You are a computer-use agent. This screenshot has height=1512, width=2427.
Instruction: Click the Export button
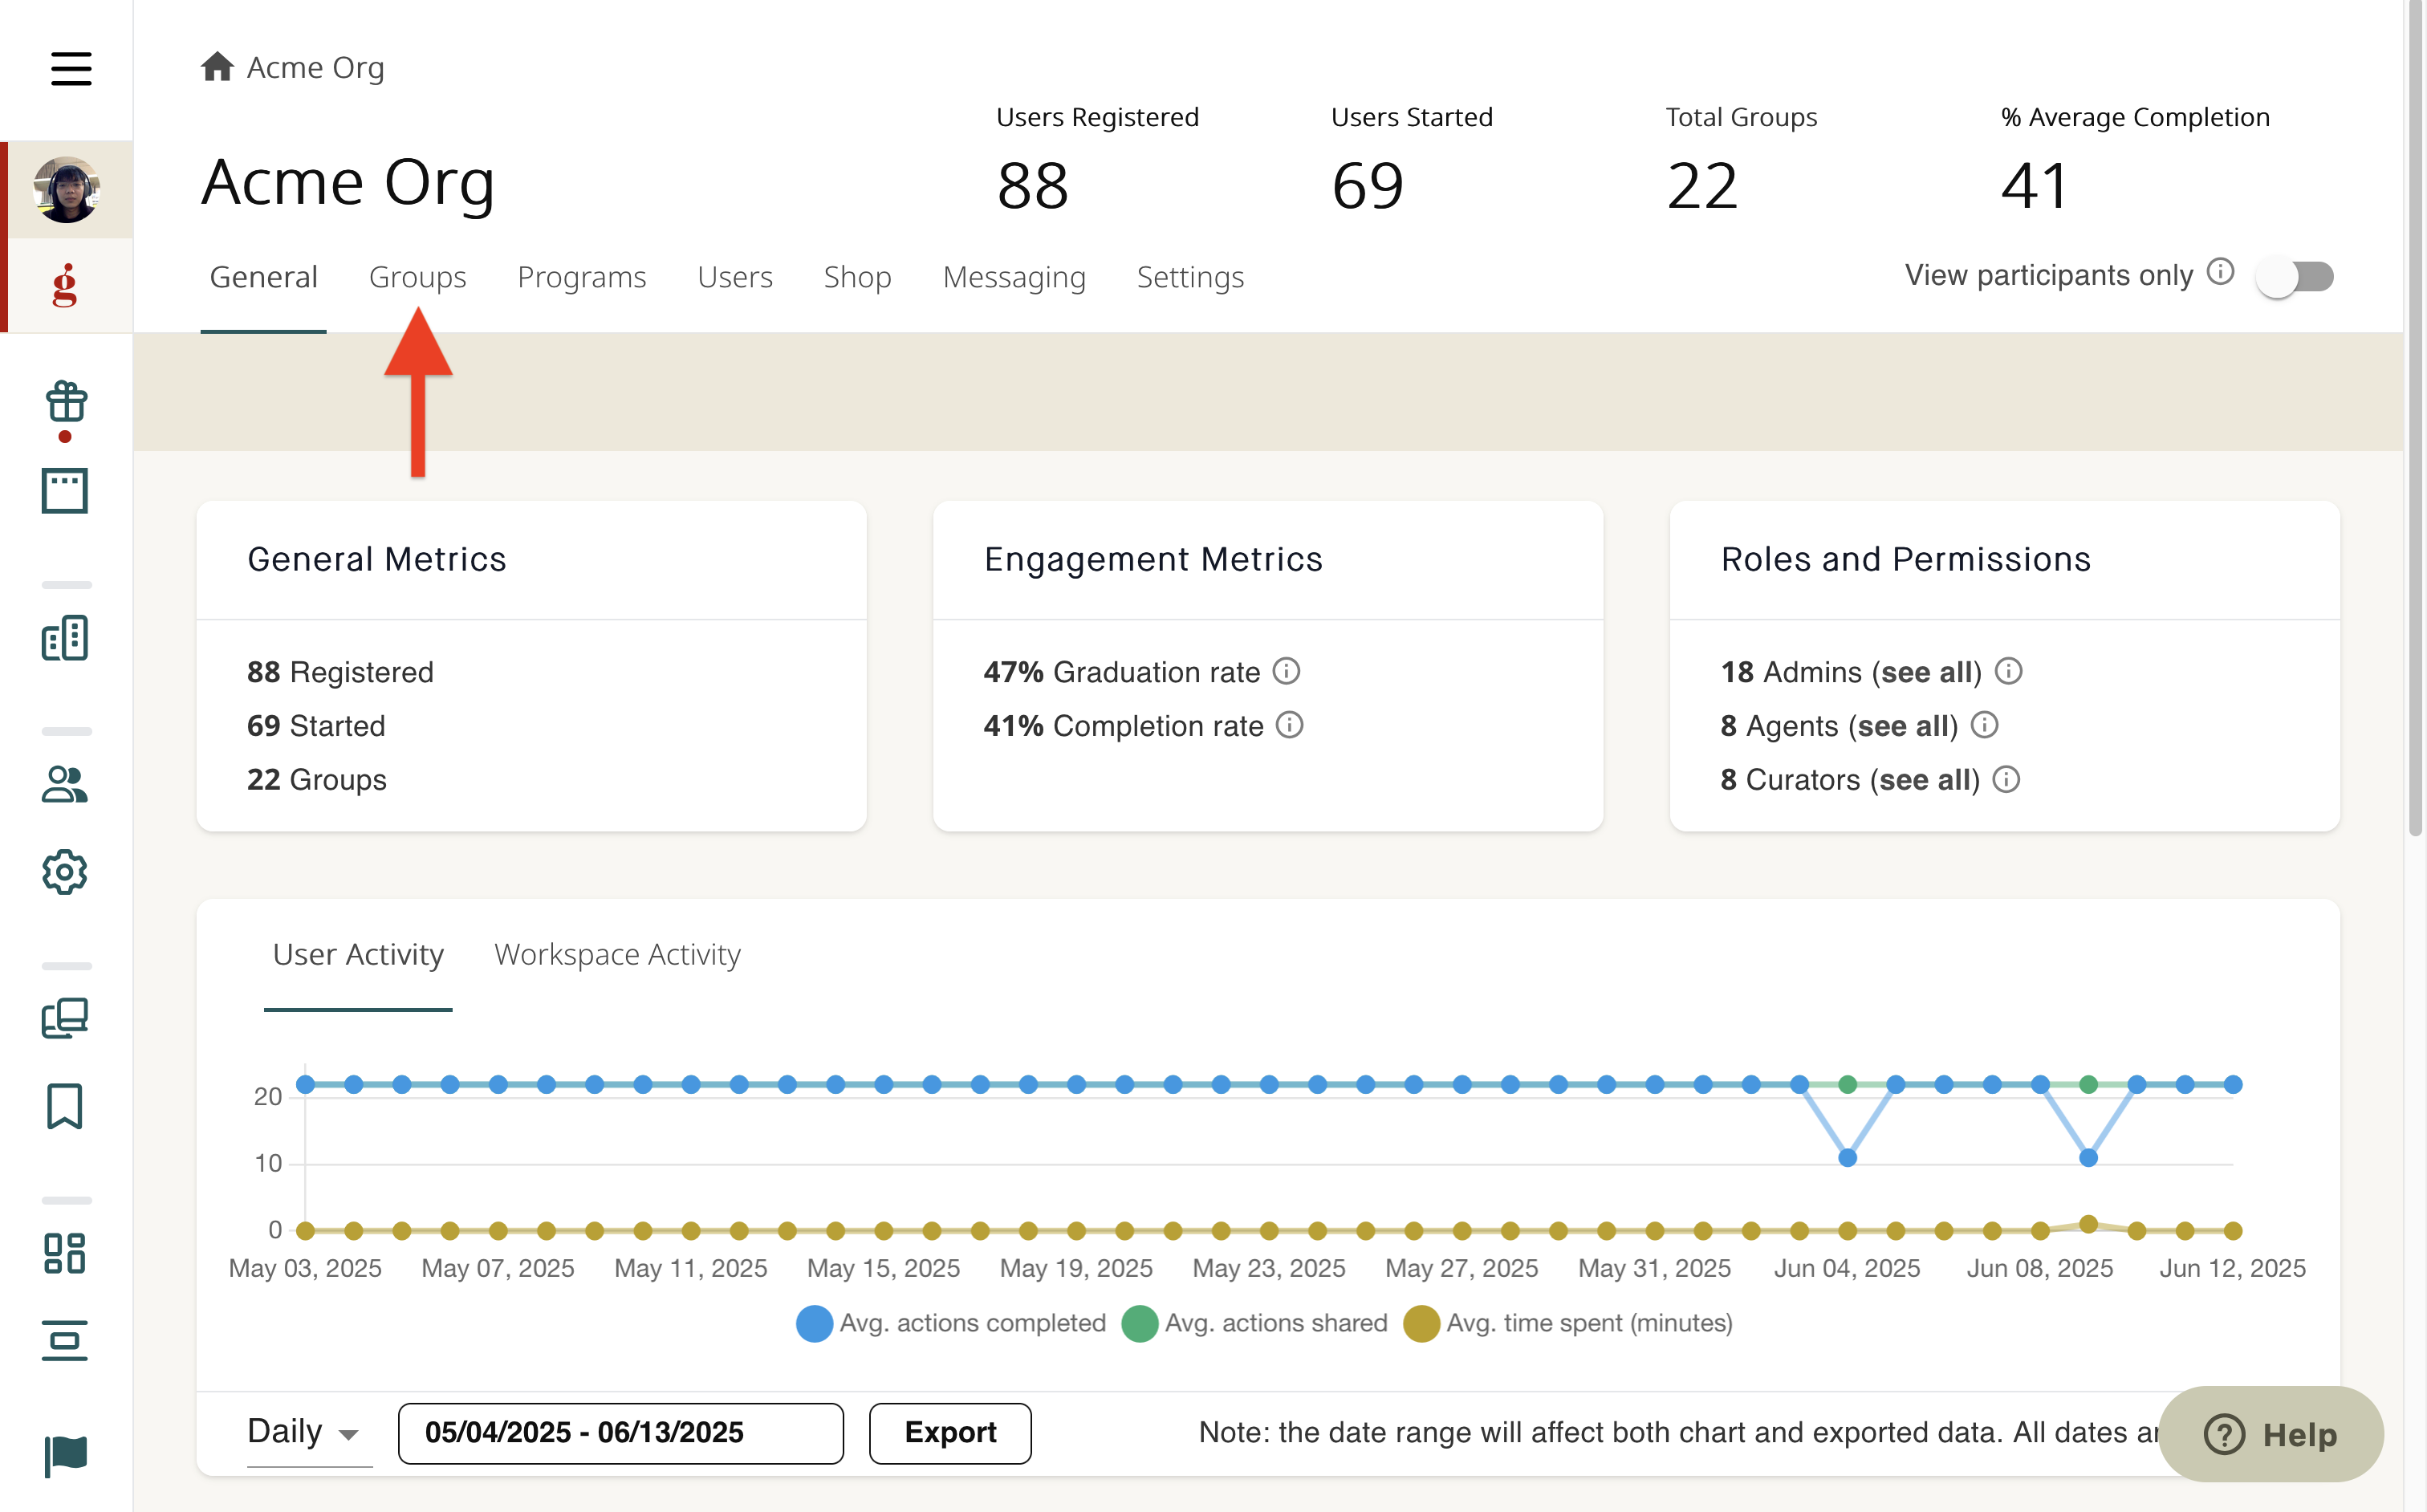coord(950,1433)
